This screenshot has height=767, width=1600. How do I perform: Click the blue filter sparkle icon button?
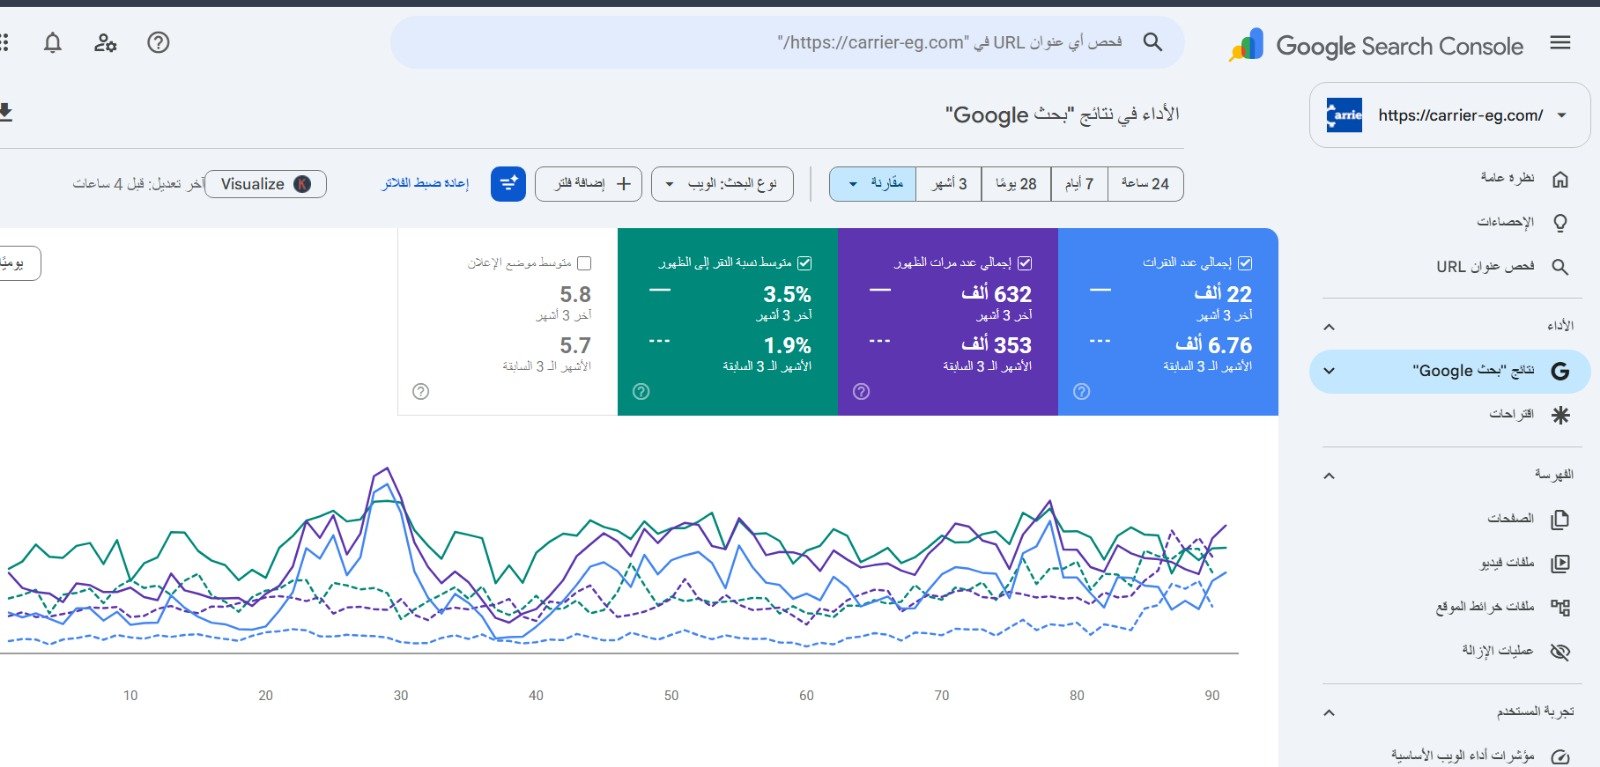pyautogui.click(x=508, y=184)
